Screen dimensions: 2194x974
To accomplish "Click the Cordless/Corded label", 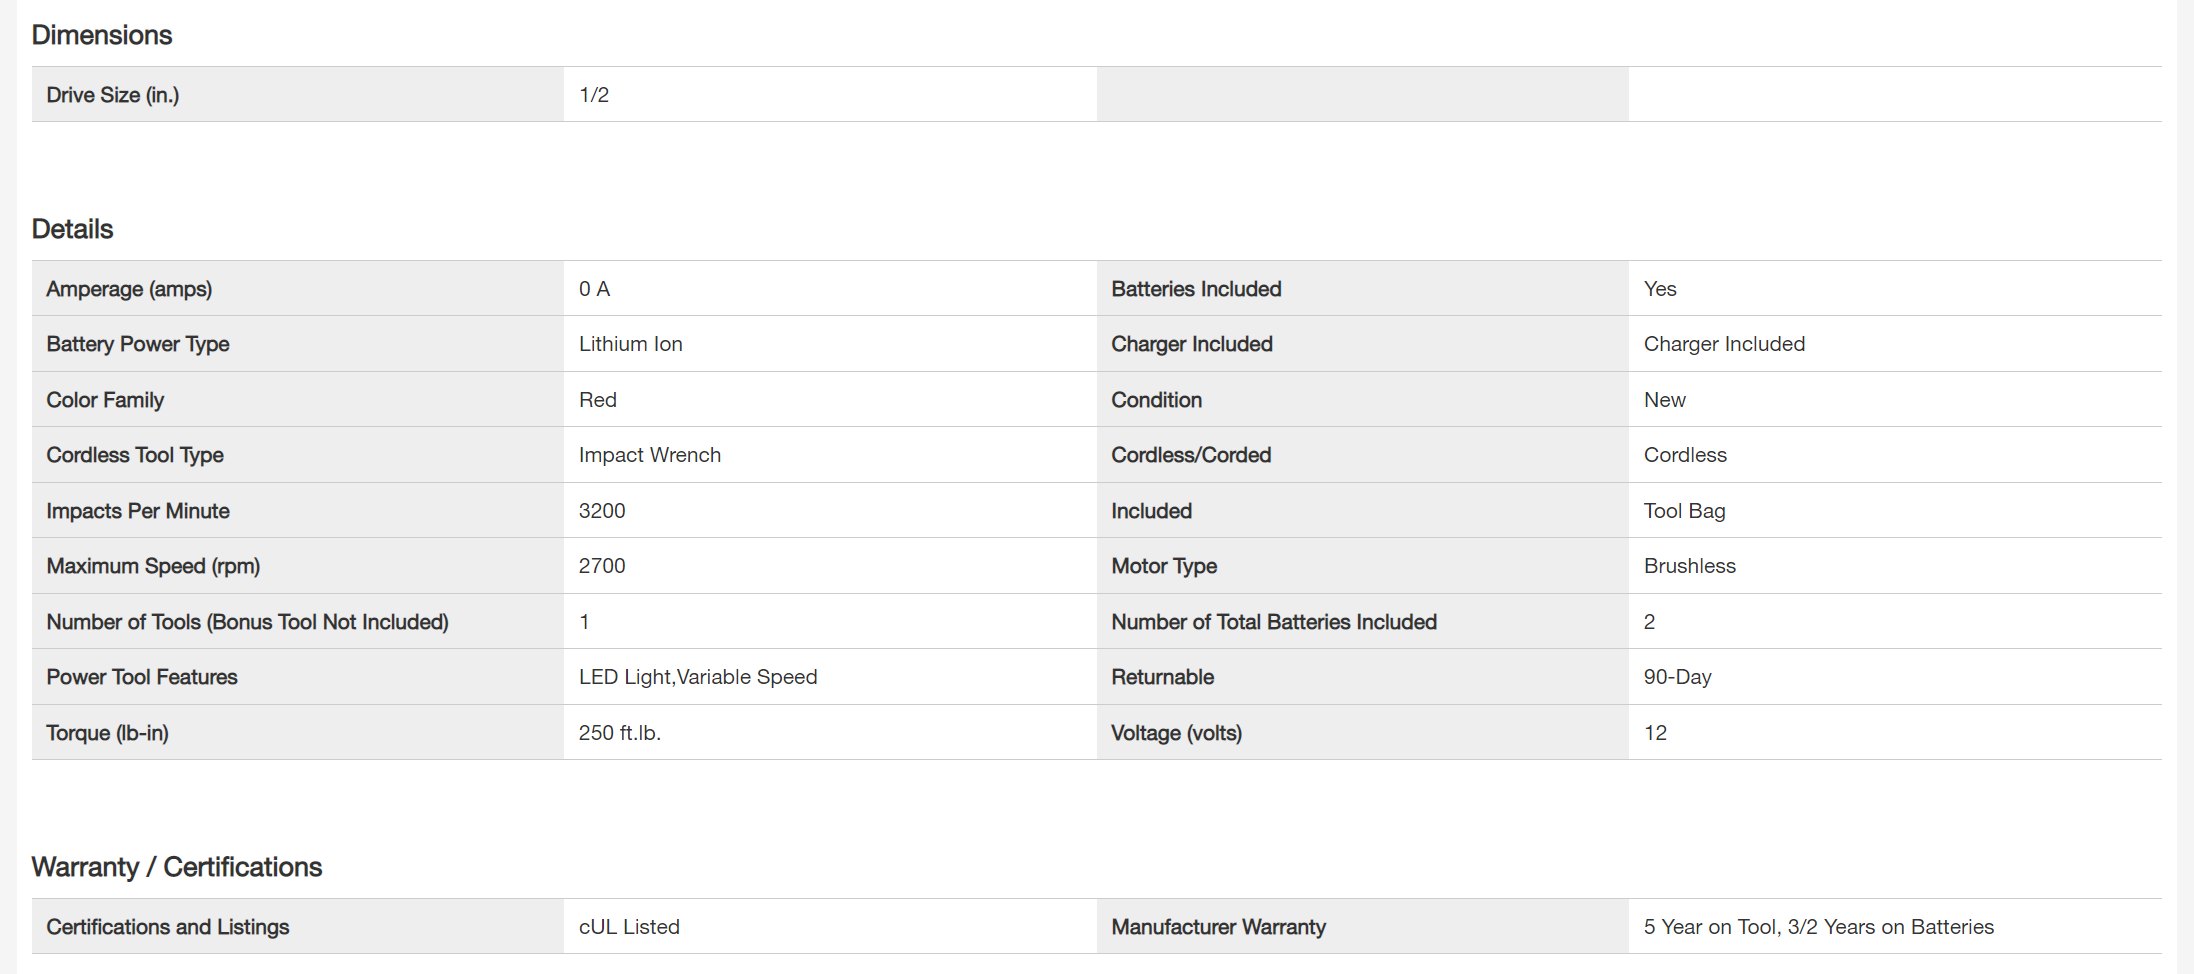I will point(1191,455).
